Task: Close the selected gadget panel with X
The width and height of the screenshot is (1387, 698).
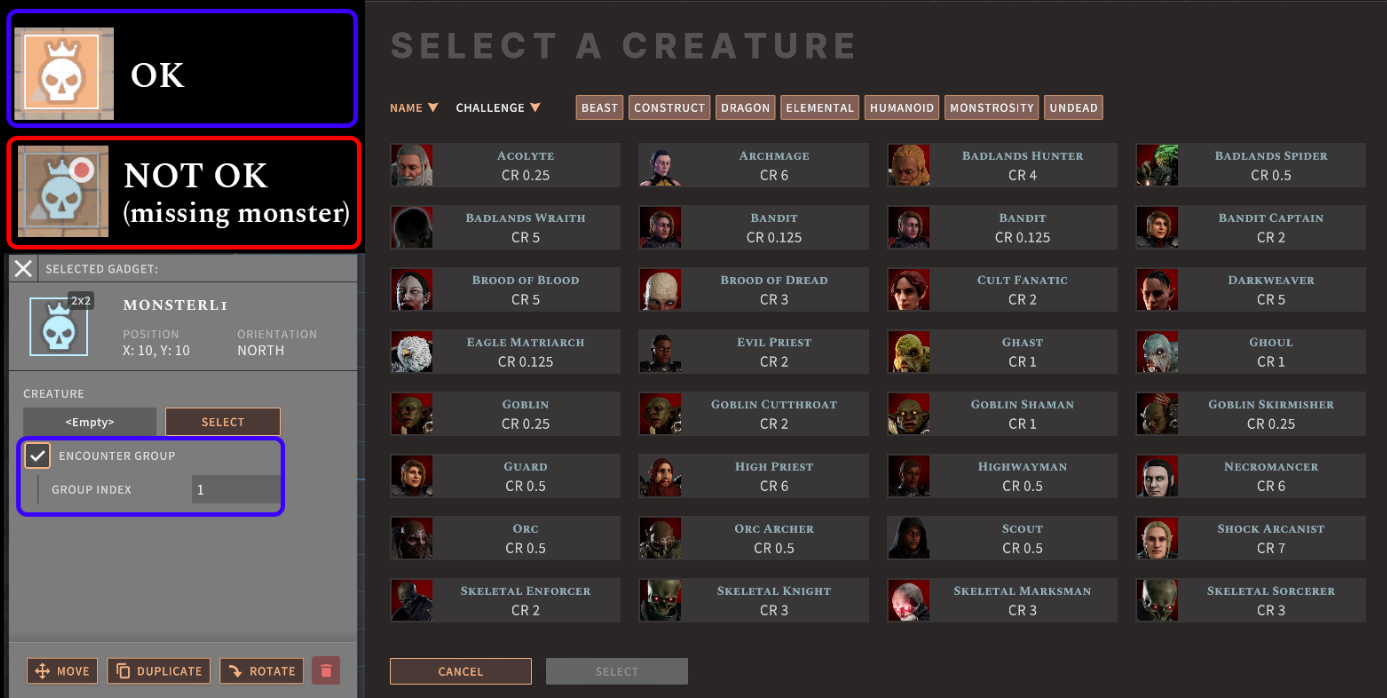Action: [24, 268]
